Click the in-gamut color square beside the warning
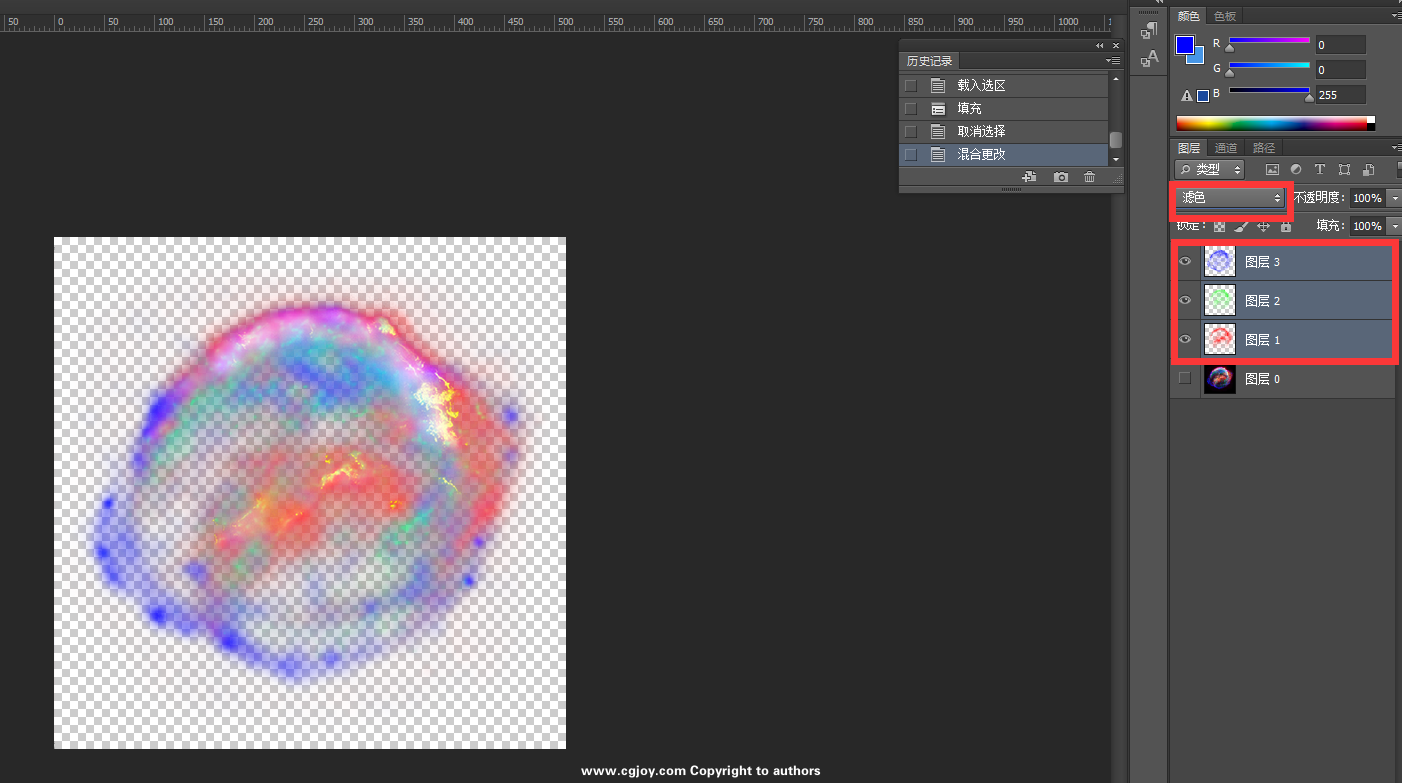This screenshot has width=1402, height=783. coord(1203,96)
